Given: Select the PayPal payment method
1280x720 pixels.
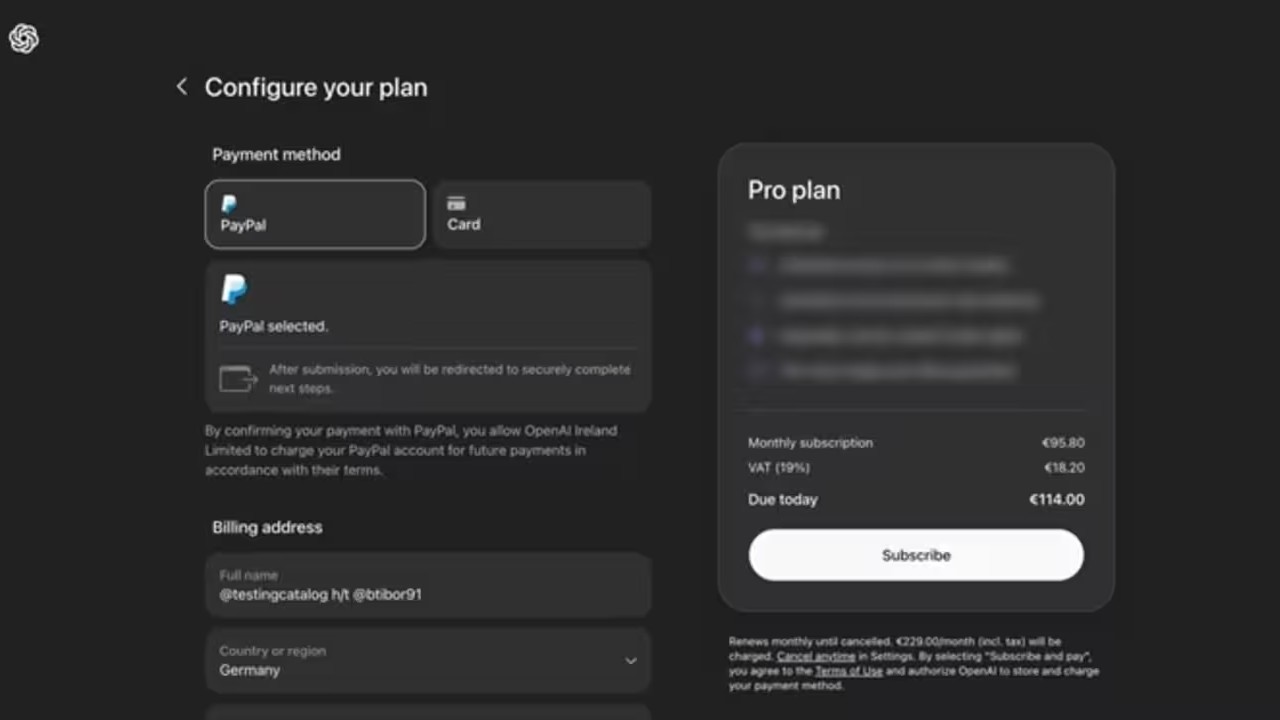Looking at the screenshot, I should 315,214.
